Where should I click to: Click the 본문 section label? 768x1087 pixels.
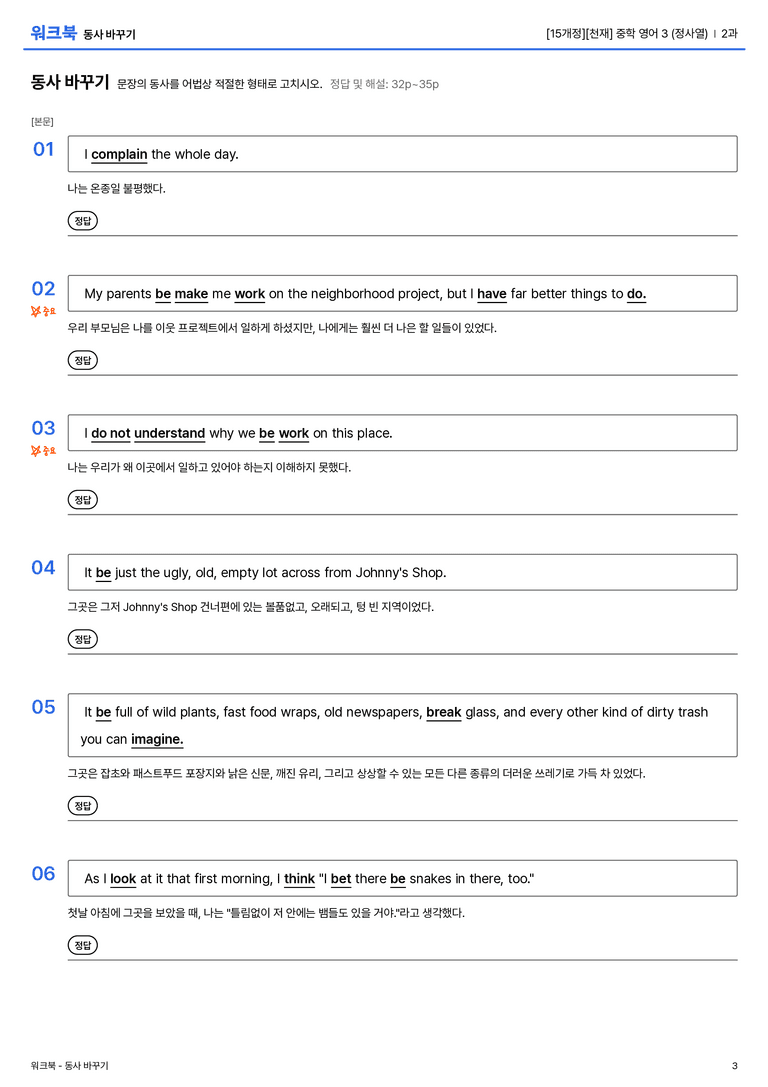tap(42, 121)
